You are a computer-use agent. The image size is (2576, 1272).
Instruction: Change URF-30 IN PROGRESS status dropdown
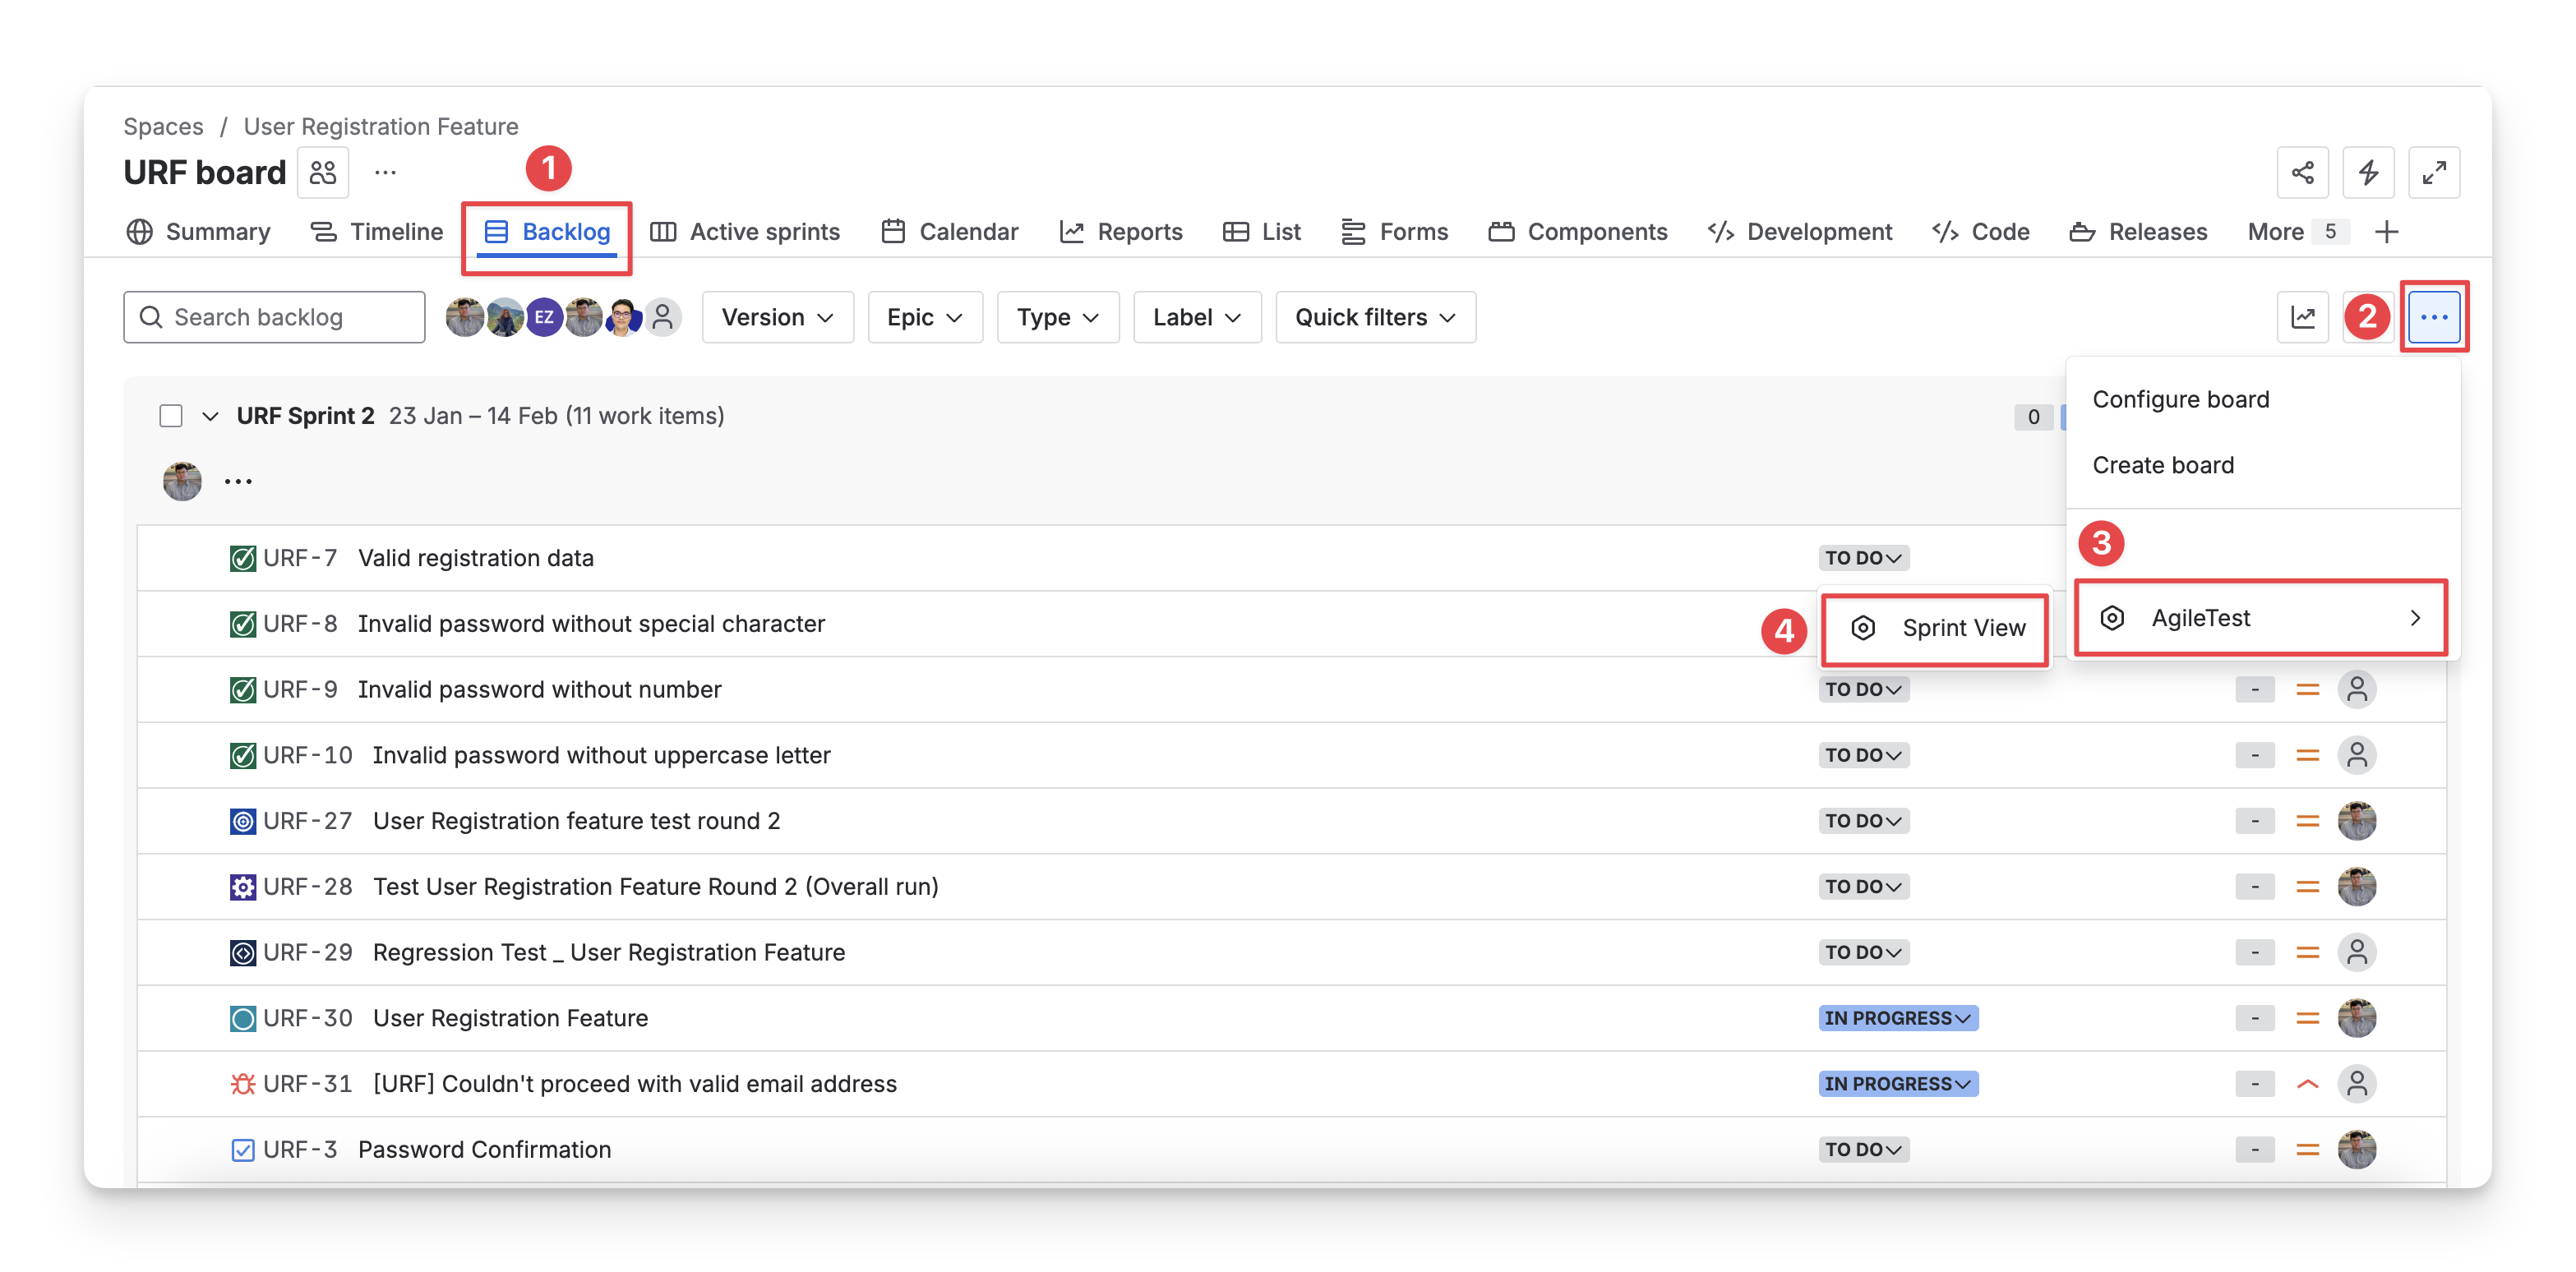pyautogui.click(x=1897, y=1018)
